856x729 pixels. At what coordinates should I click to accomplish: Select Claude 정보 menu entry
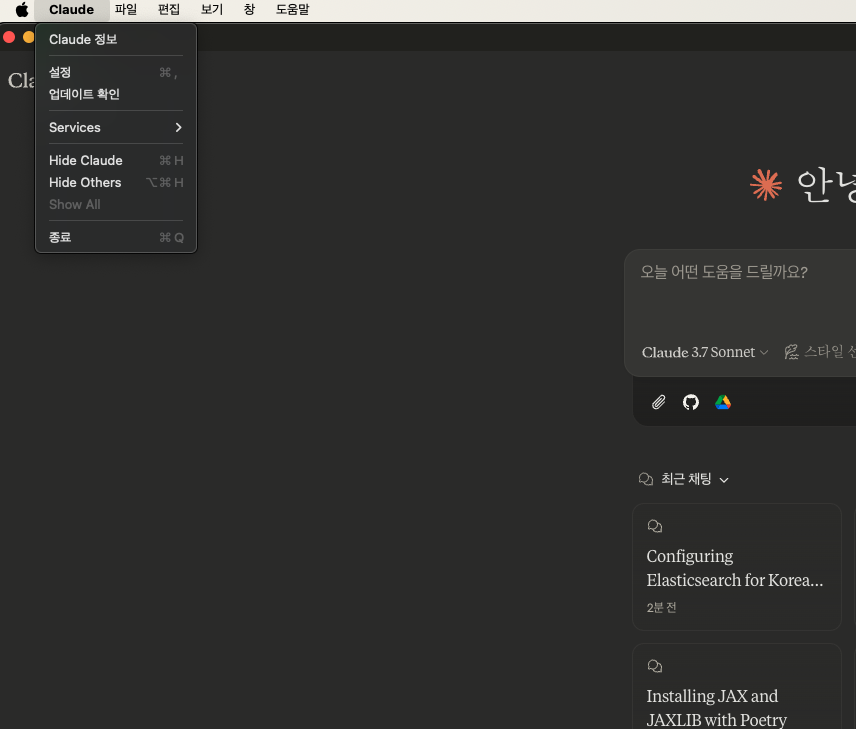[116, 39]
